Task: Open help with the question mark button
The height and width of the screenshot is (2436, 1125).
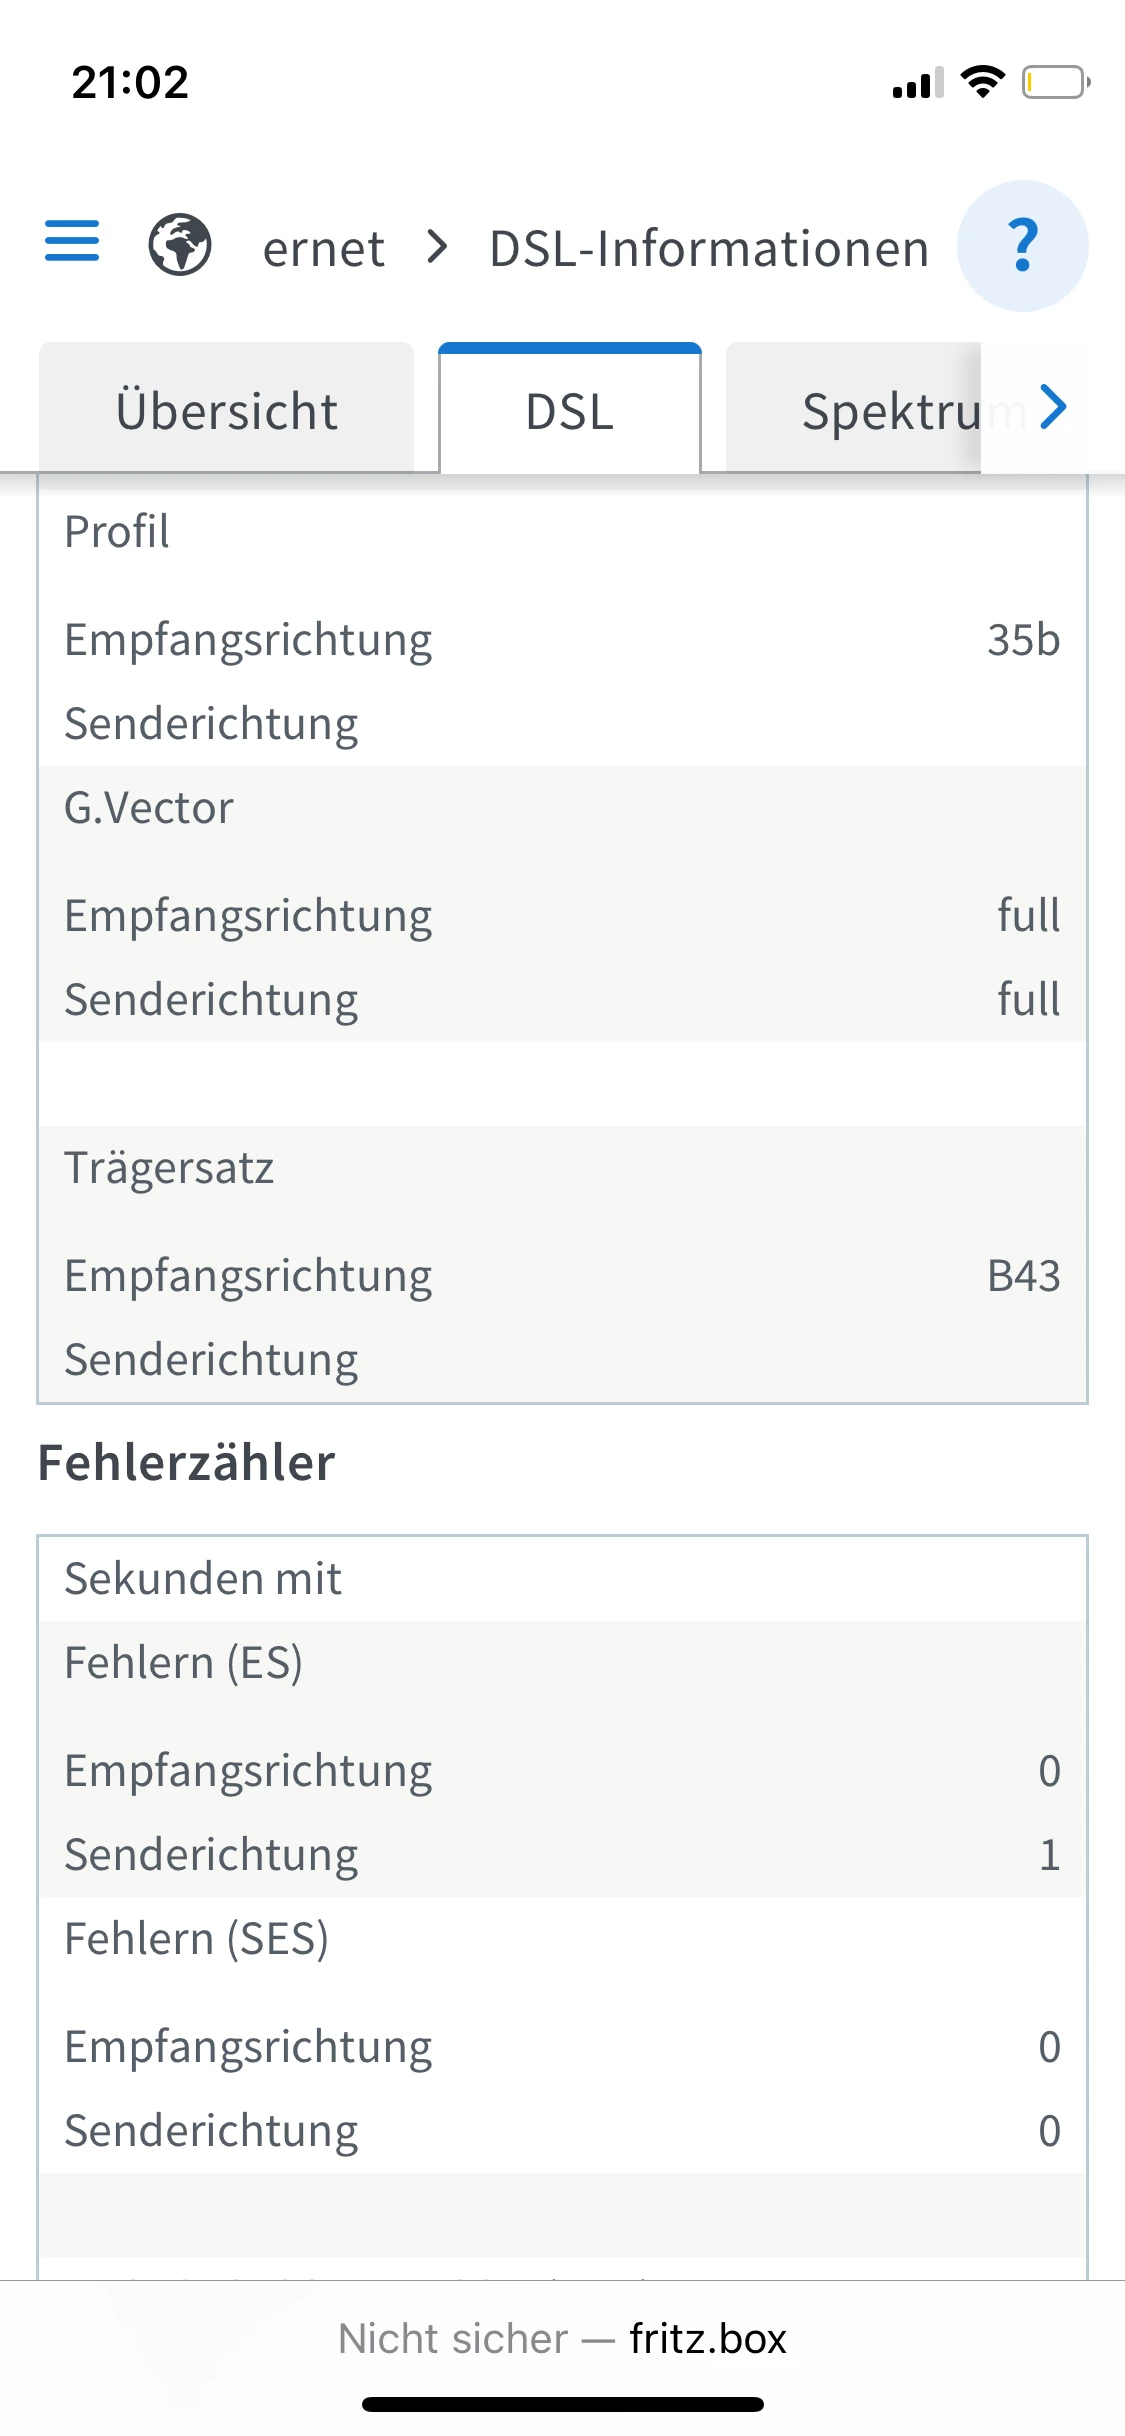Action: pyautogui.click(x=1022, y=246)
